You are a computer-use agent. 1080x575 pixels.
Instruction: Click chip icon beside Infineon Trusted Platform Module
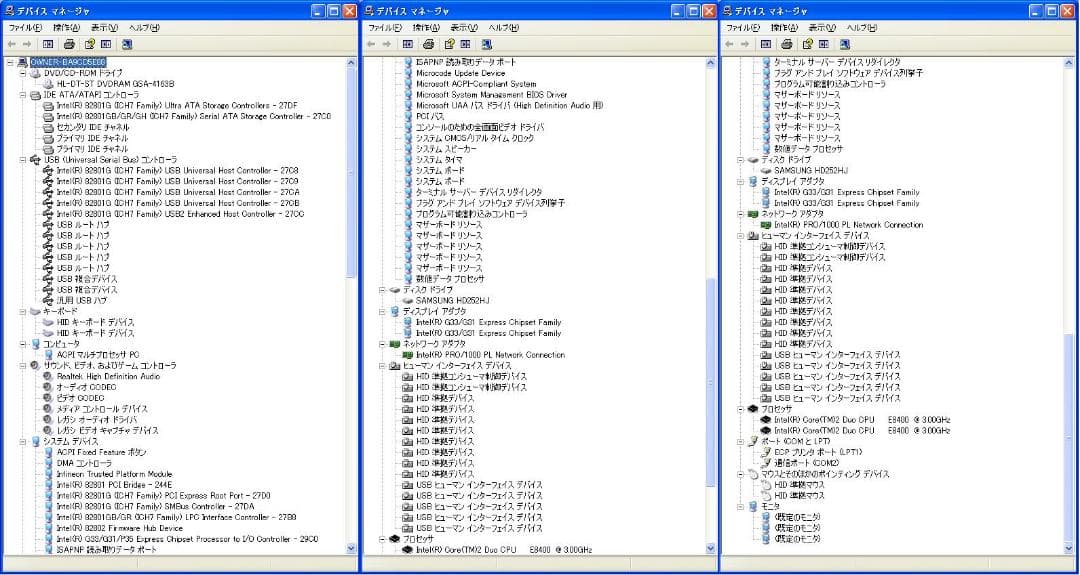click(x=48, y=474)
